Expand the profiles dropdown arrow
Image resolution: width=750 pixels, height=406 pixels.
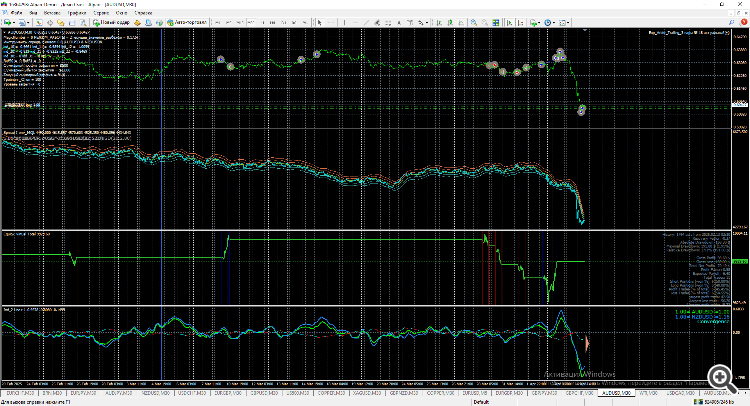pyautogui.click(x=28, y=22)
